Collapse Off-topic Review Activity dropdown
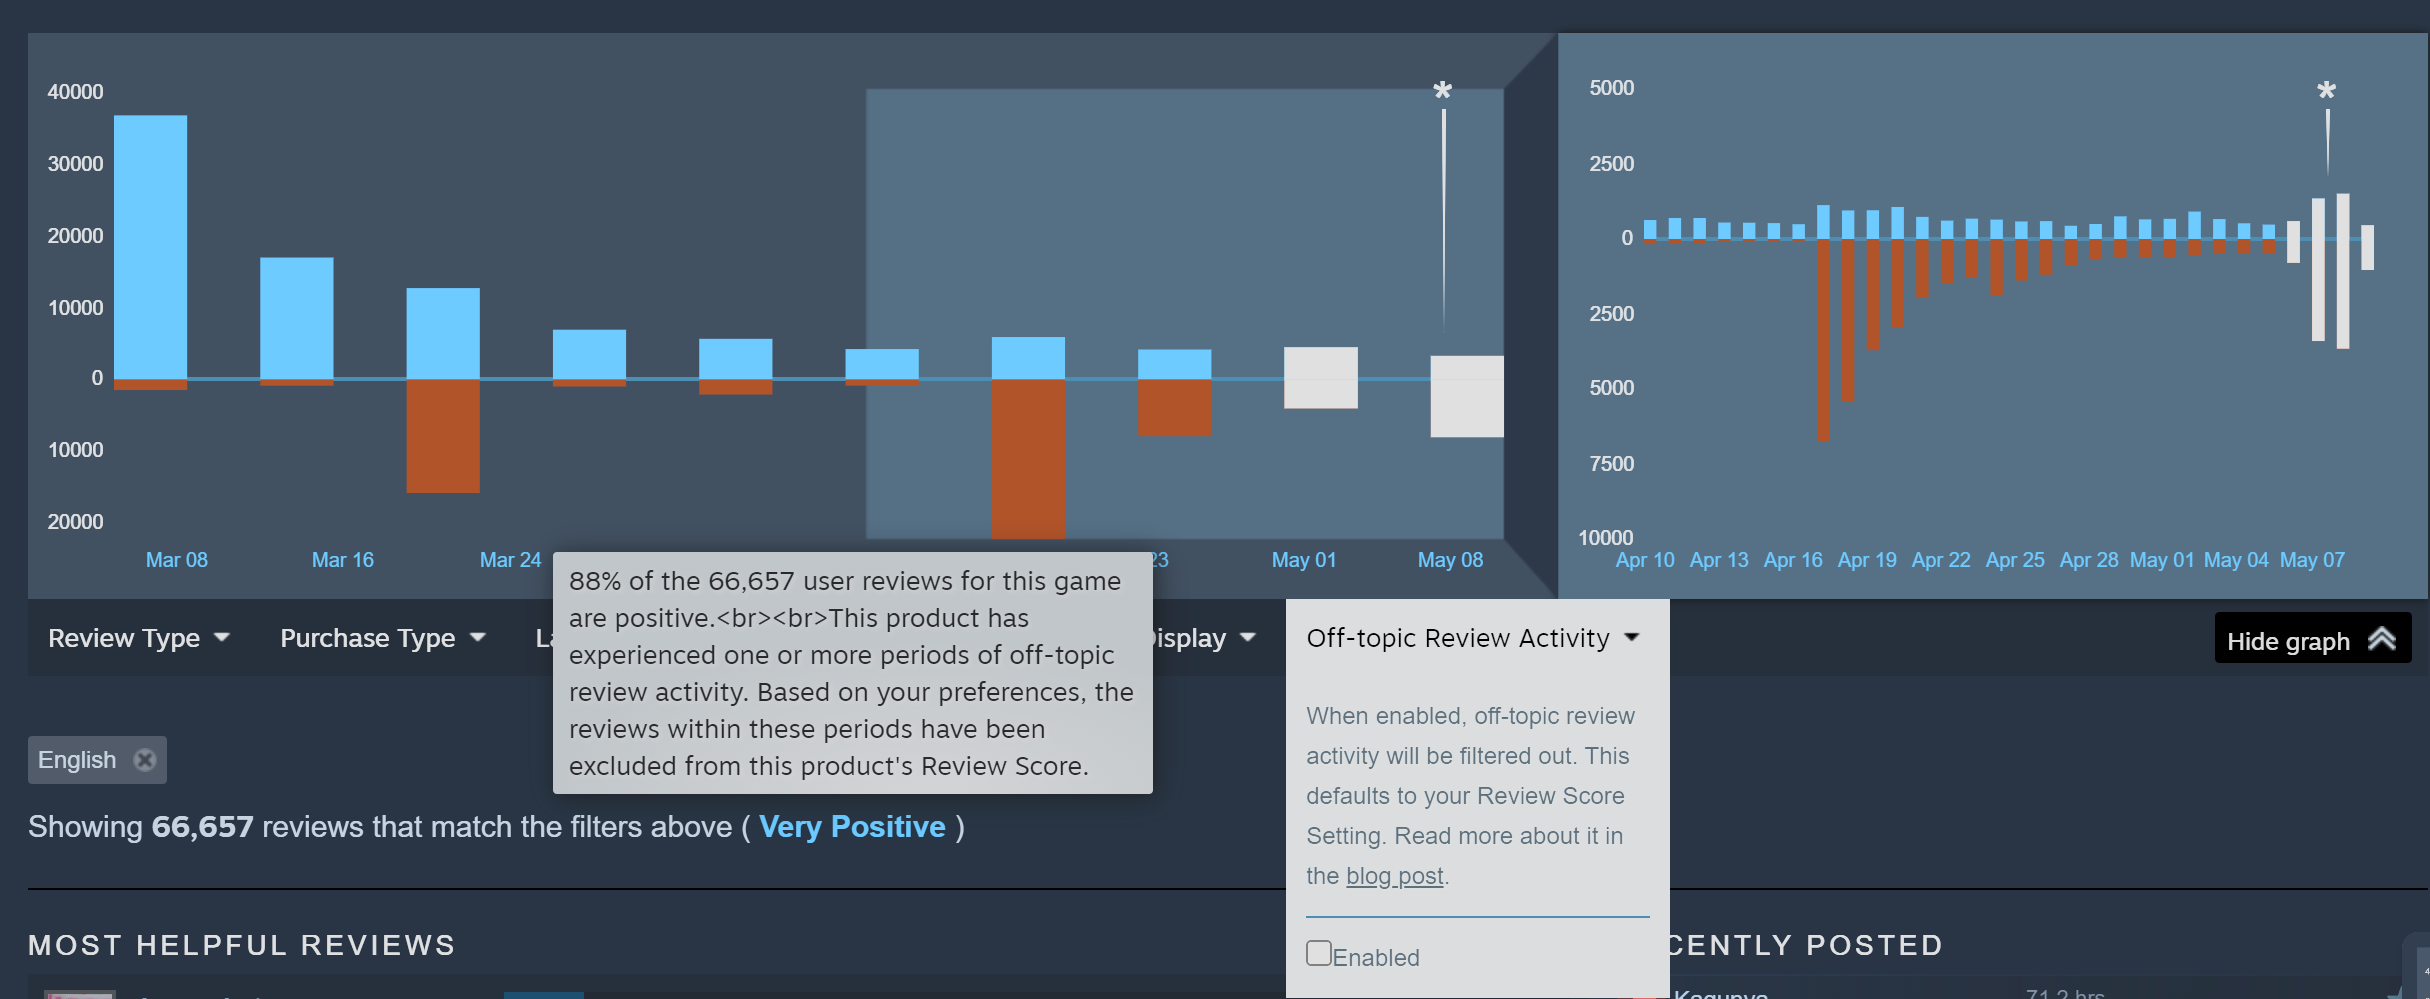The height and width of the screenshot is (999, 2430). (1473, 638)
